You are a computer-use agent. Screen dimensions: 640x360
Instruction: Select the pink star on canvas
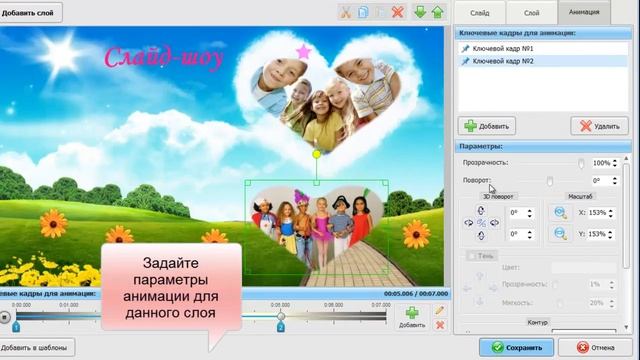[x=303, y=52]
